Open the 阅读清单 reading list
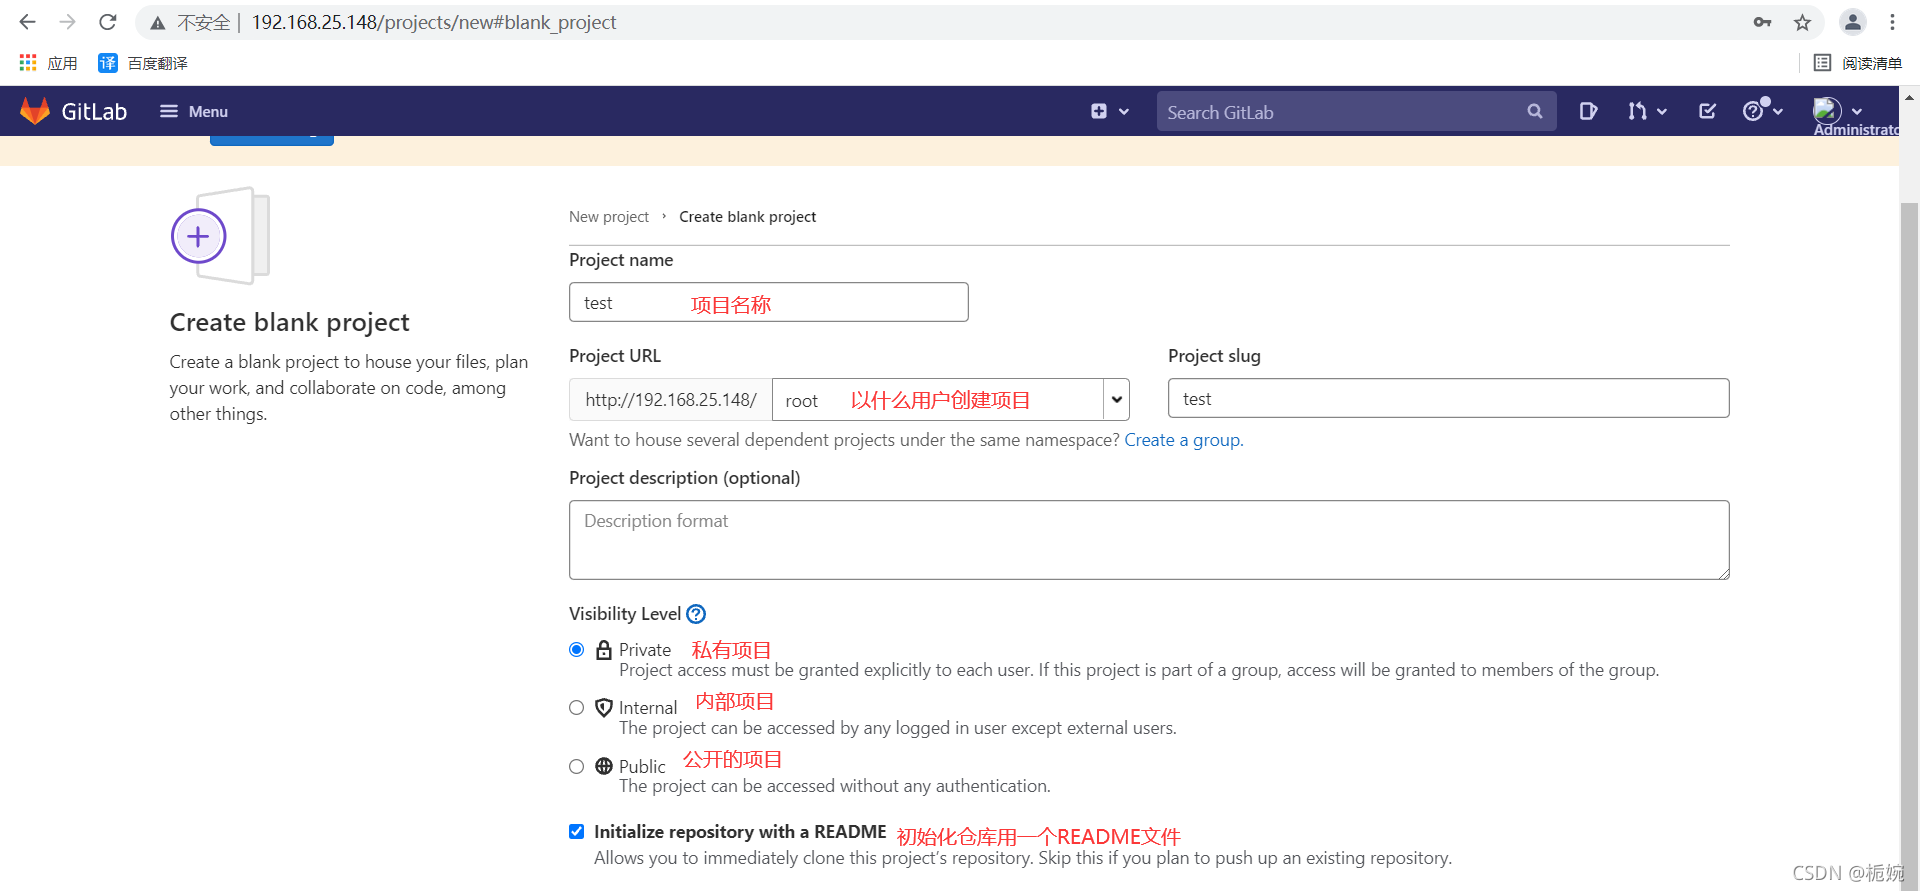The height and width of the screenshot is (891, 1920). click(1858, 63)
